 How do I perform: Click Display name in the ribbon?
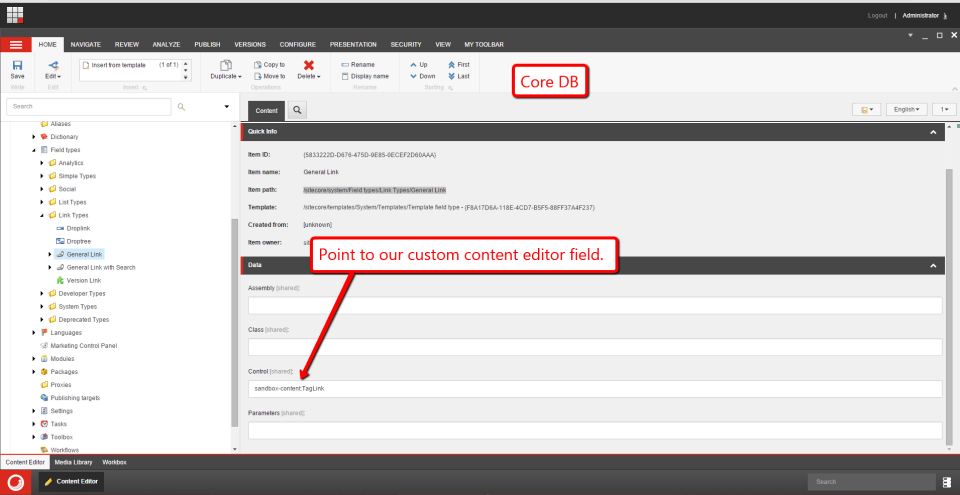click(365, 77)
